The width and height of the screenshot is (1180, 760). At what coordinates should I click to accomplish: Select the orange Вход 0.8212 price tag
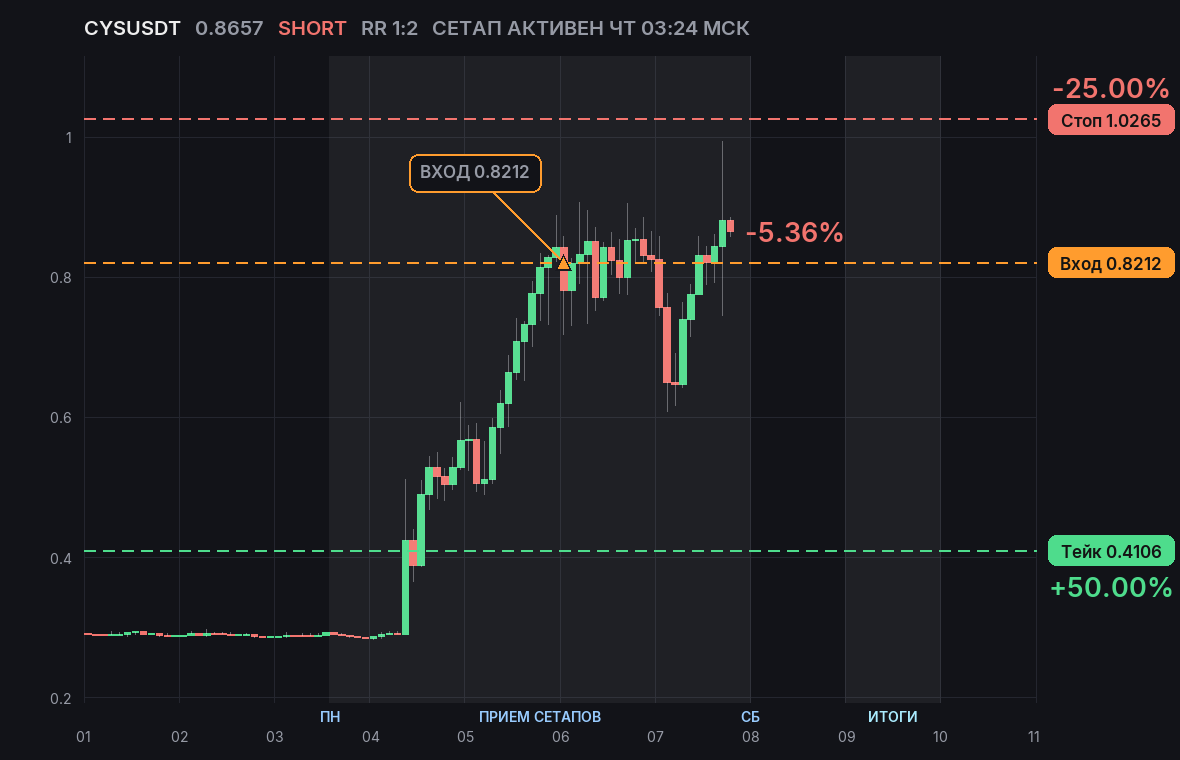coord(1111,263)
